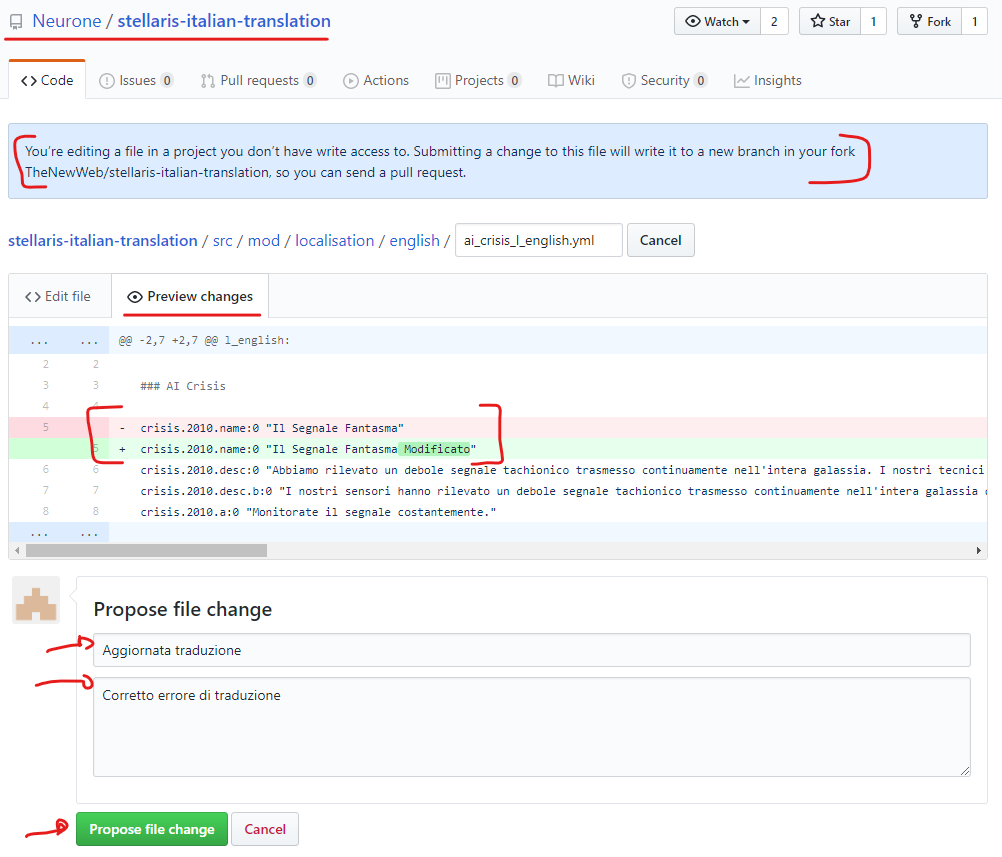Image resolution: width=1002 pixels, height=857 pixels.
Task: Switch to the Code tab
Action: pos(47,81)
